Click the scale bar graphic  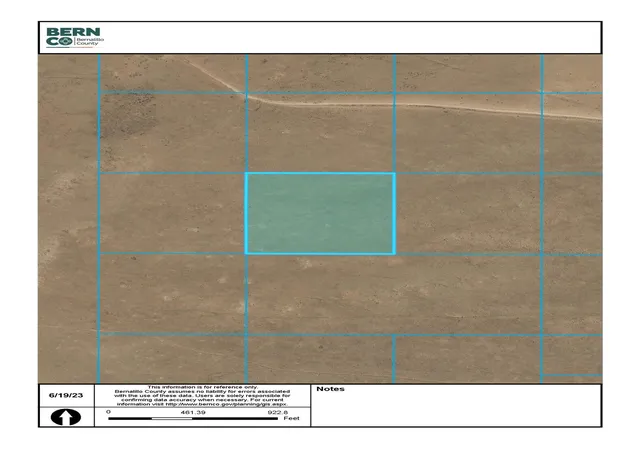point(193,419)
